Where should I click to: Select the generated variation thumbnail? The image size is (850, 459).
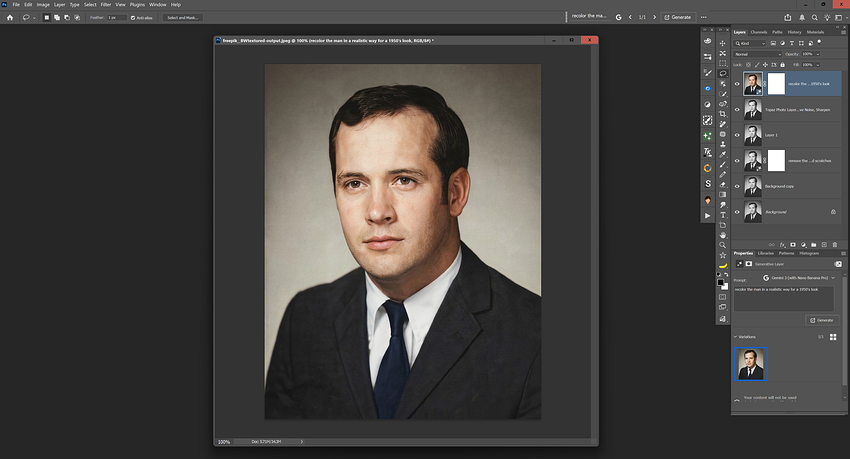tap(750, 364)
